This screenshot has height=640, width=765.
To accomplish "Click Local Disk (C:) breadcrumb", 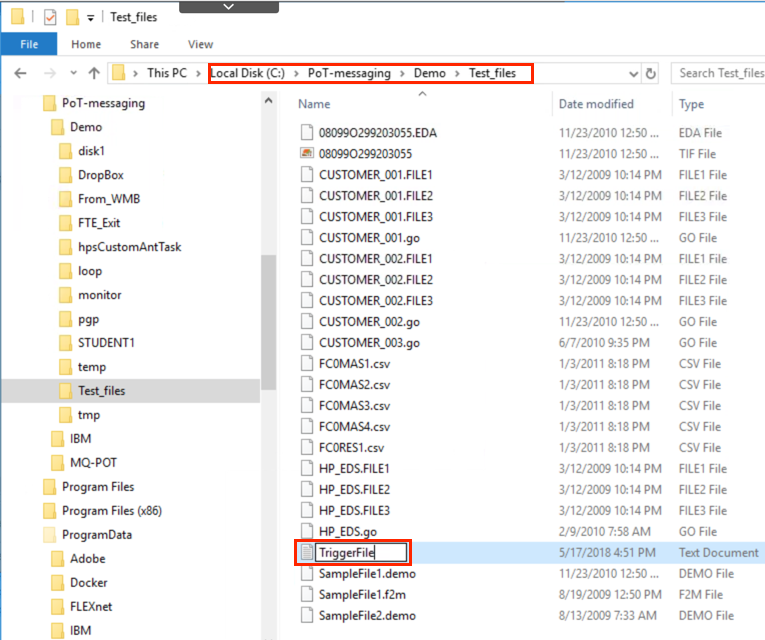I will click(x=247, y=73).
